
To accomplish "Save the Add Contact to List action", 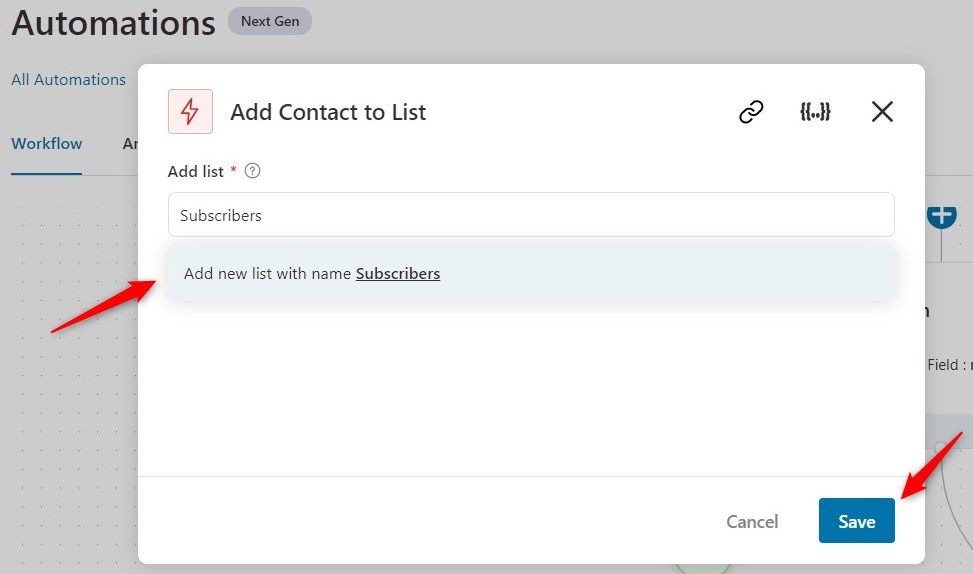I will (856, 521).
